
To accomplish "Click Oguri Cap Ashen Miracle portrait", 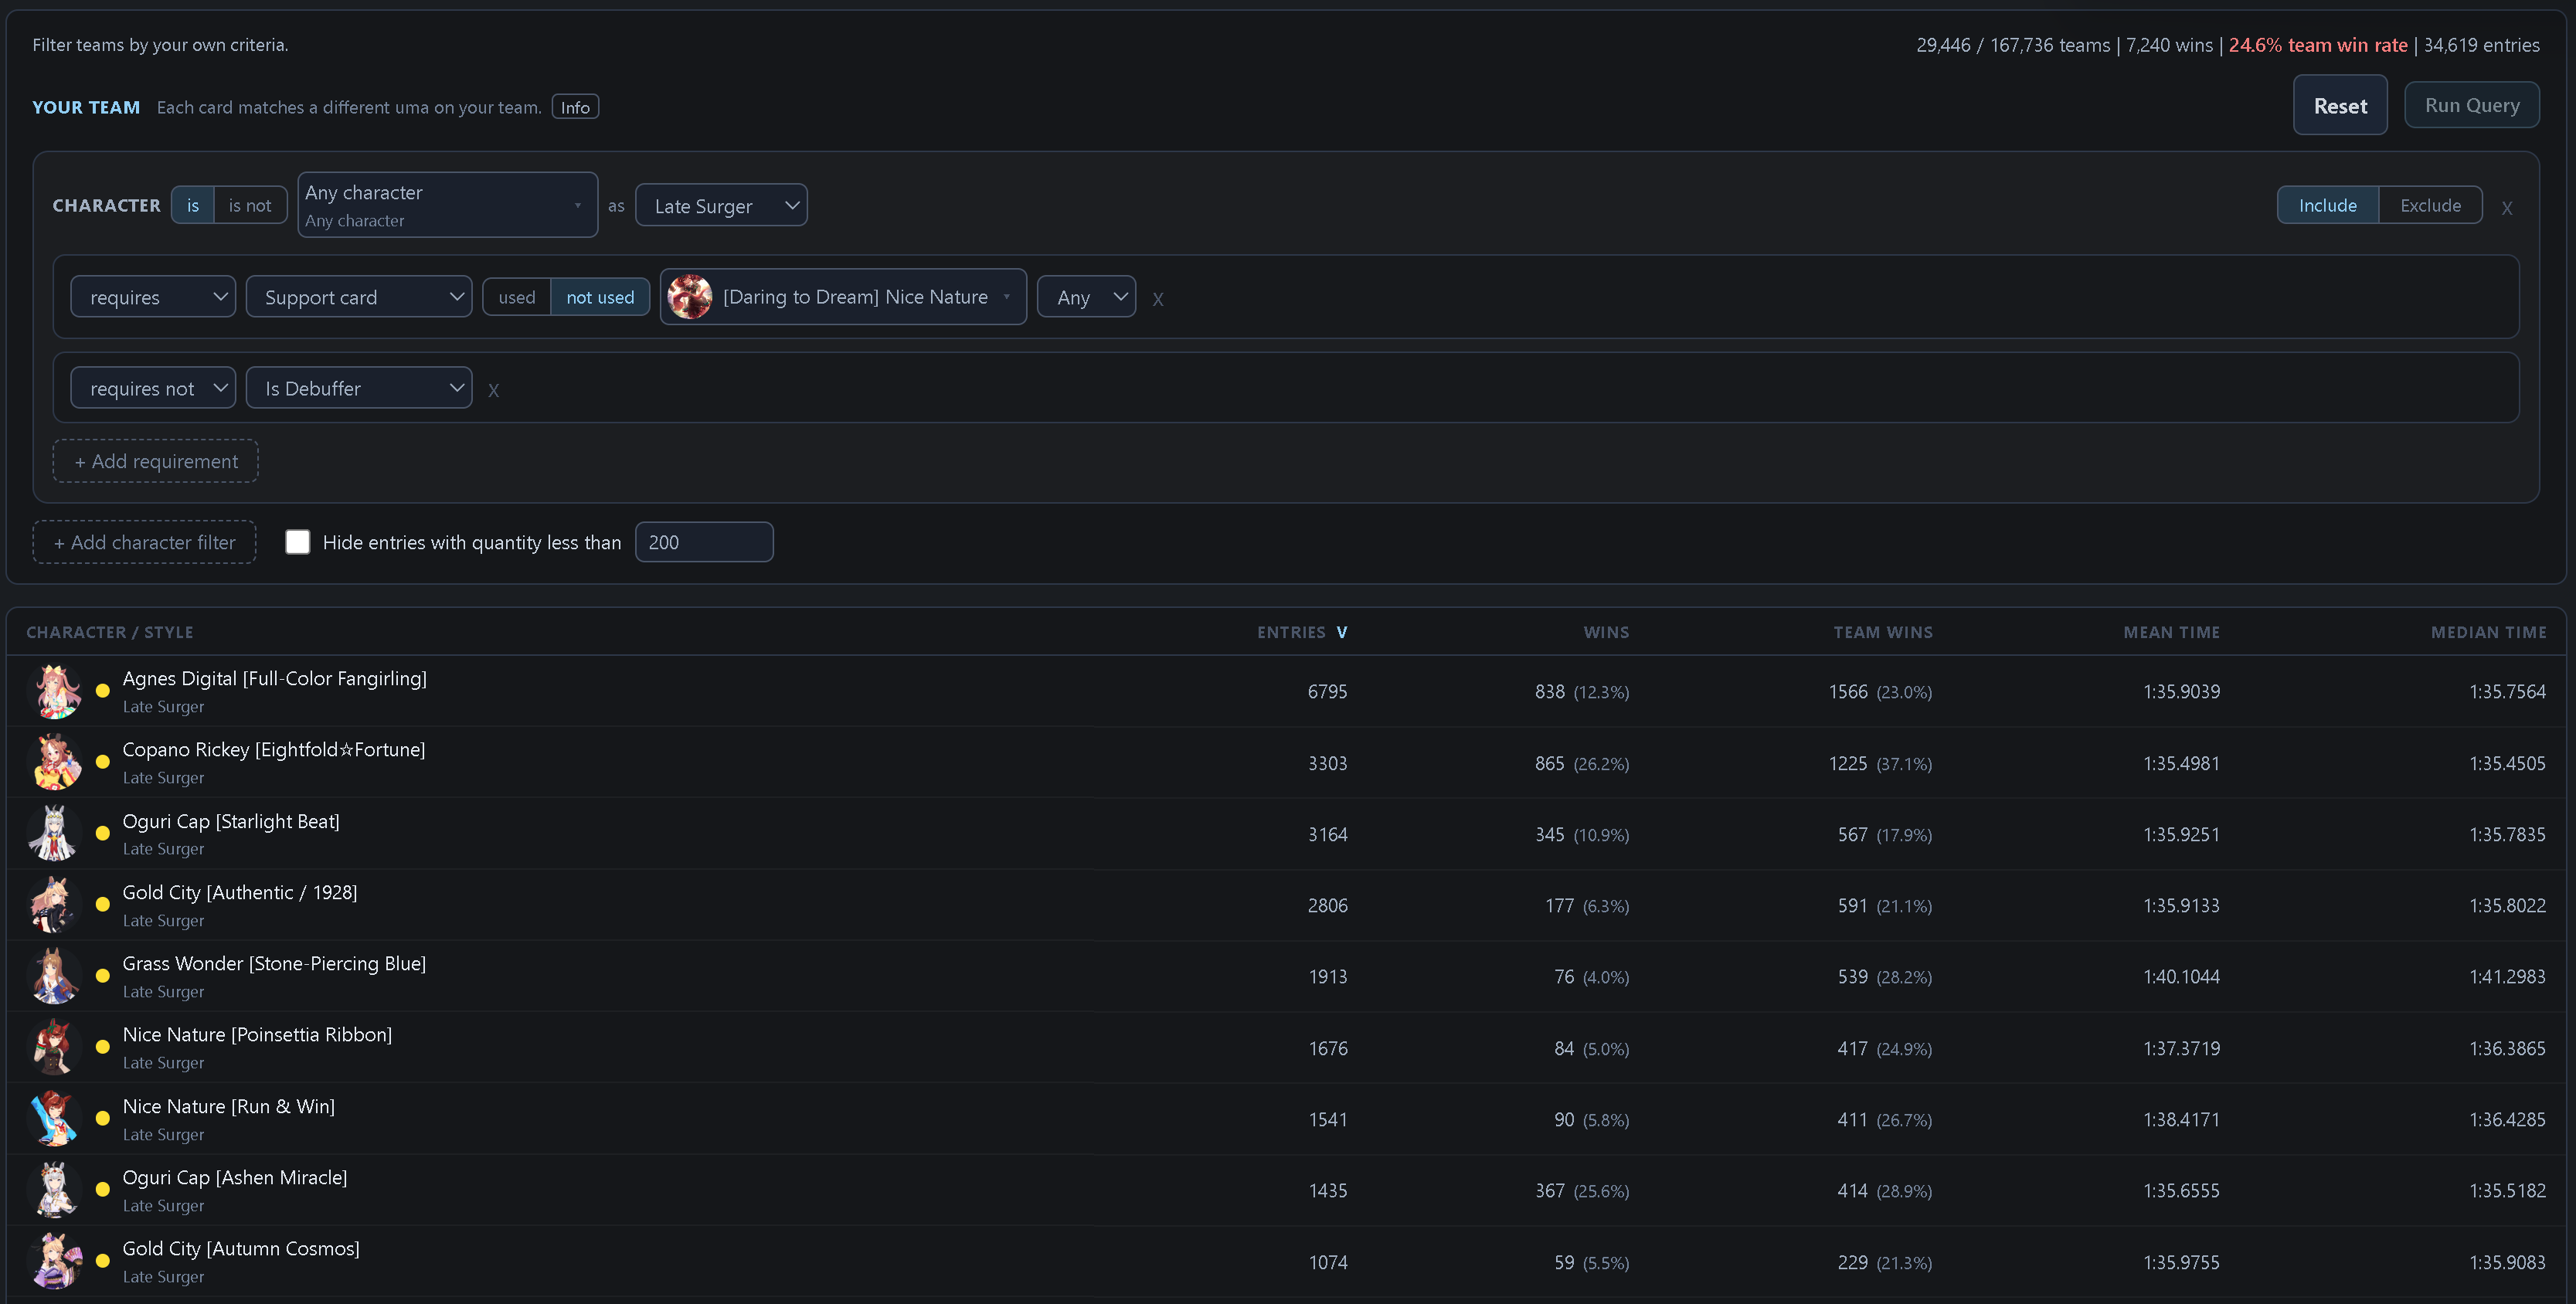I will [x=56, y=1190].
